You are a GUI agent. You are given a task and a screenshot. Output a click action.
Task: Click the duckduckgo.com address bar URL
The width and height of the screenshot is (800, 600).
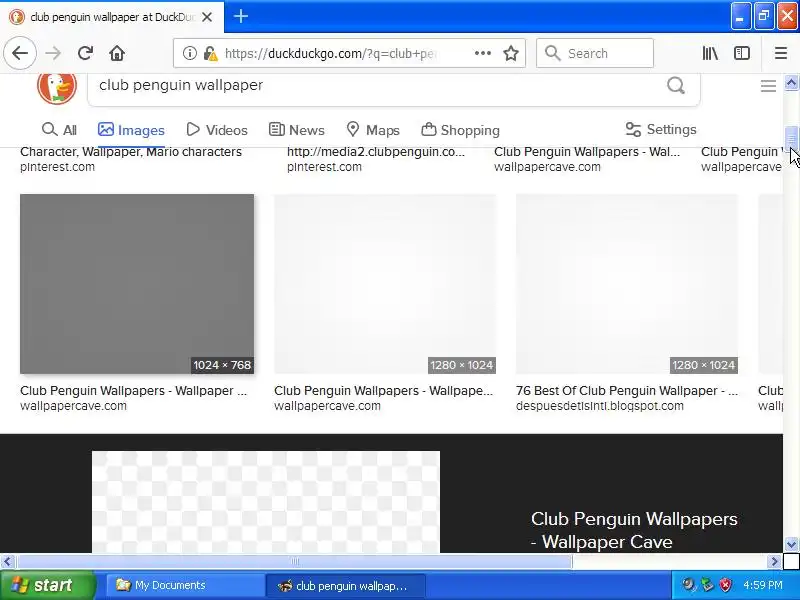pos(330,54)
